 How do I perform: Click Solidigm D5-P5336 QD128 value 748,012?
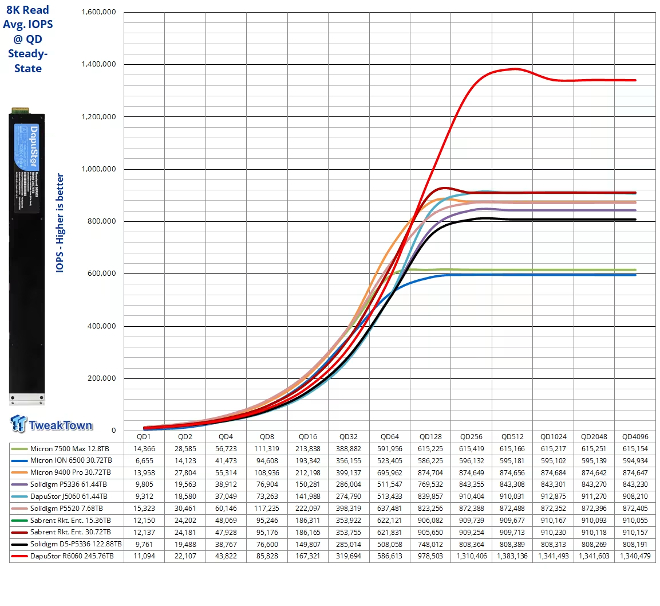pos(431,544)
